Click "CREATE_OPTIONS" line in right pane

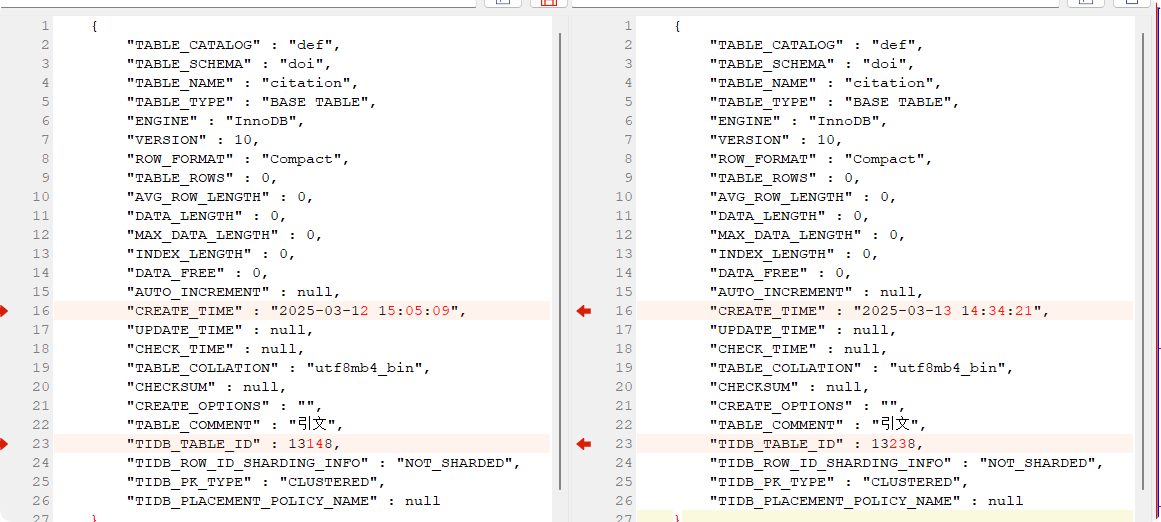click(x=808, y=406)
